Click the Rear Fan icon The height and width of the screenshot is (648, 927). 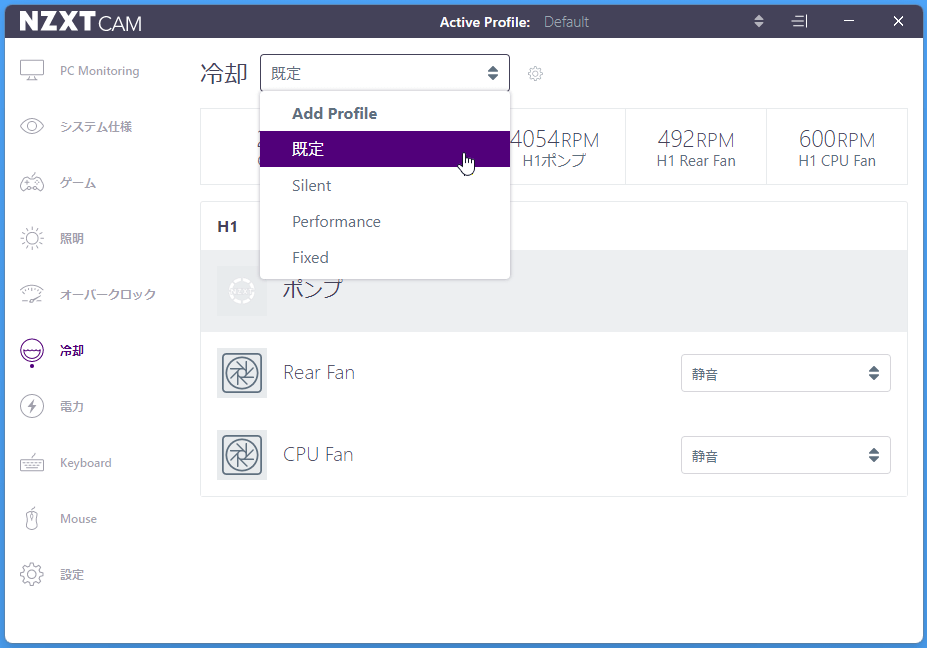[242, 373]
